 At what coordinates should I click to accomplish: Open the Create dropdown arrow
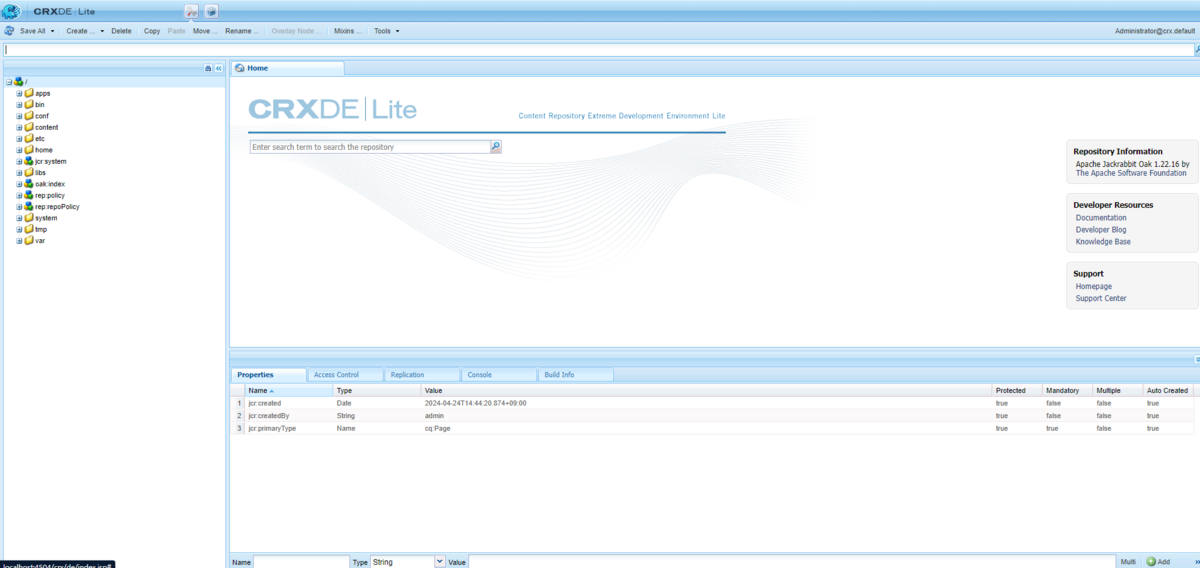(x=102, y=31)
